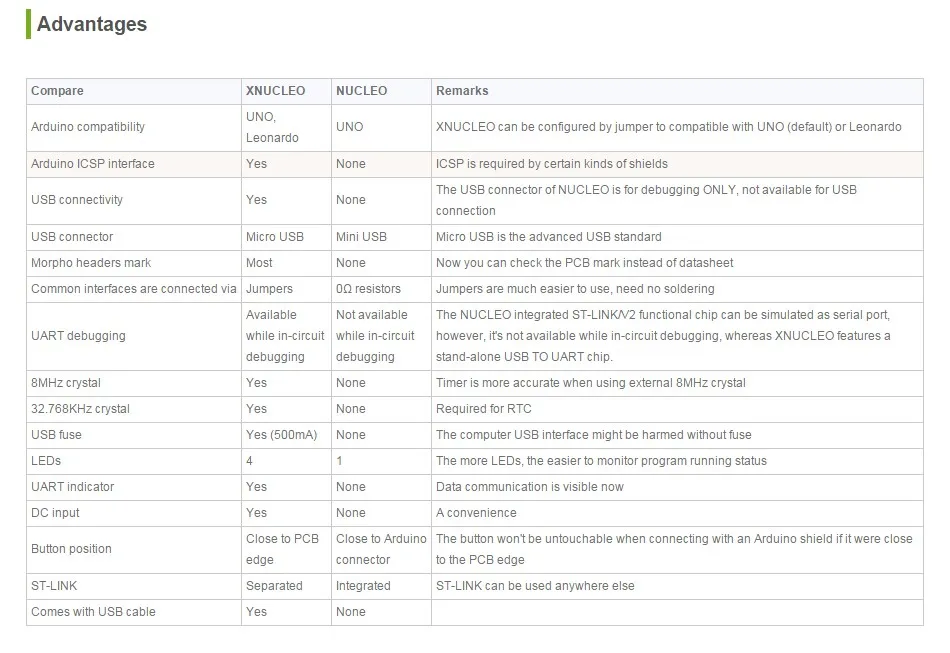950x653 pixels.
Task: Click 'None' in the Morpho headers mark row
Action: [351, 263]
